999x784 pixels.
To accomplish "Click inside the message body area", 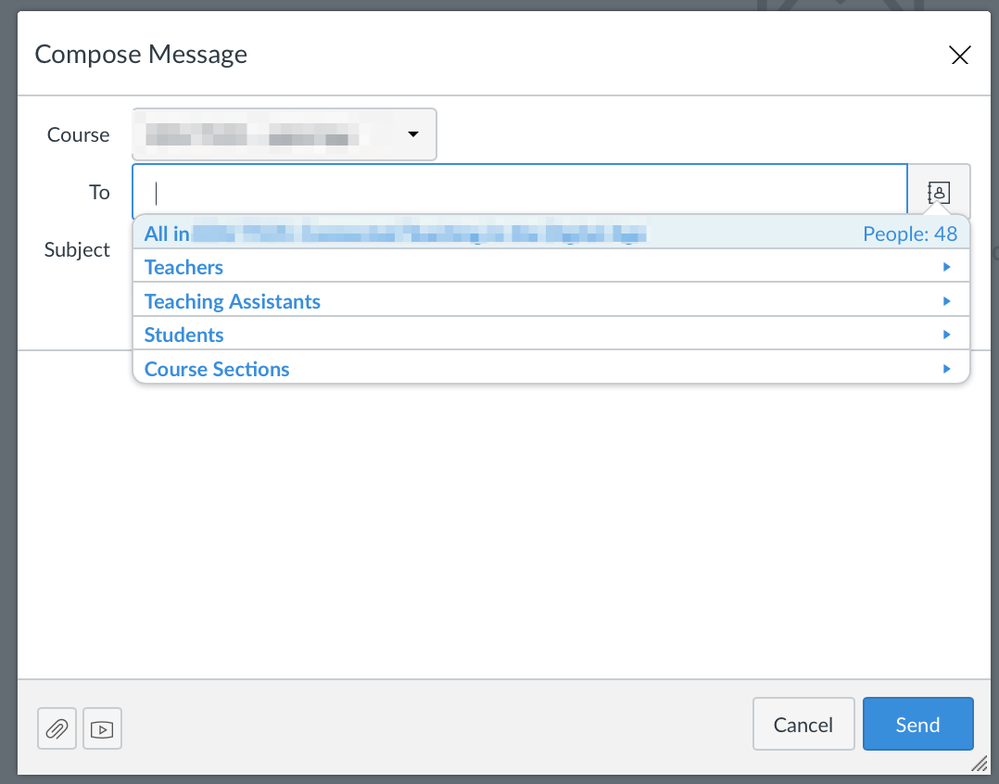I will point(500,520).
